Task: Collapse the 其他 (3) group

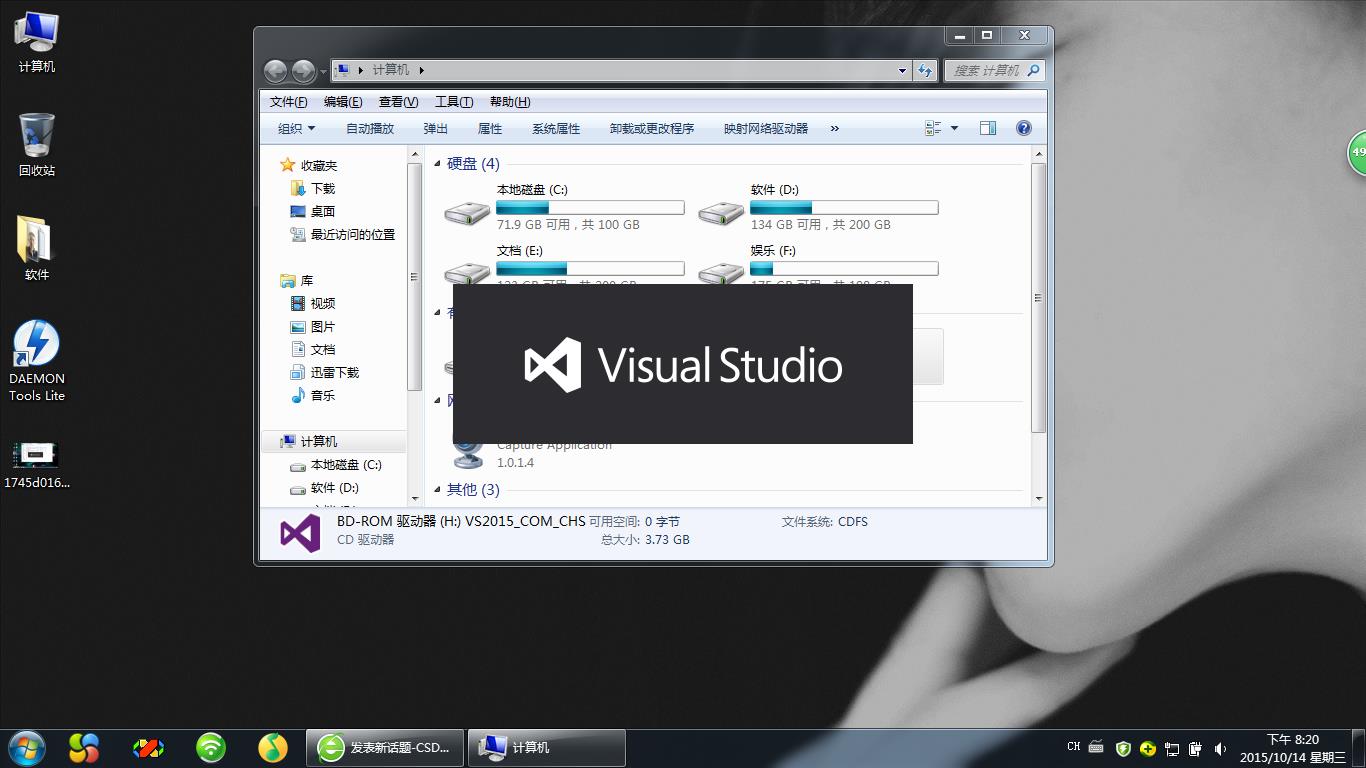Action: tap(437, 490)
